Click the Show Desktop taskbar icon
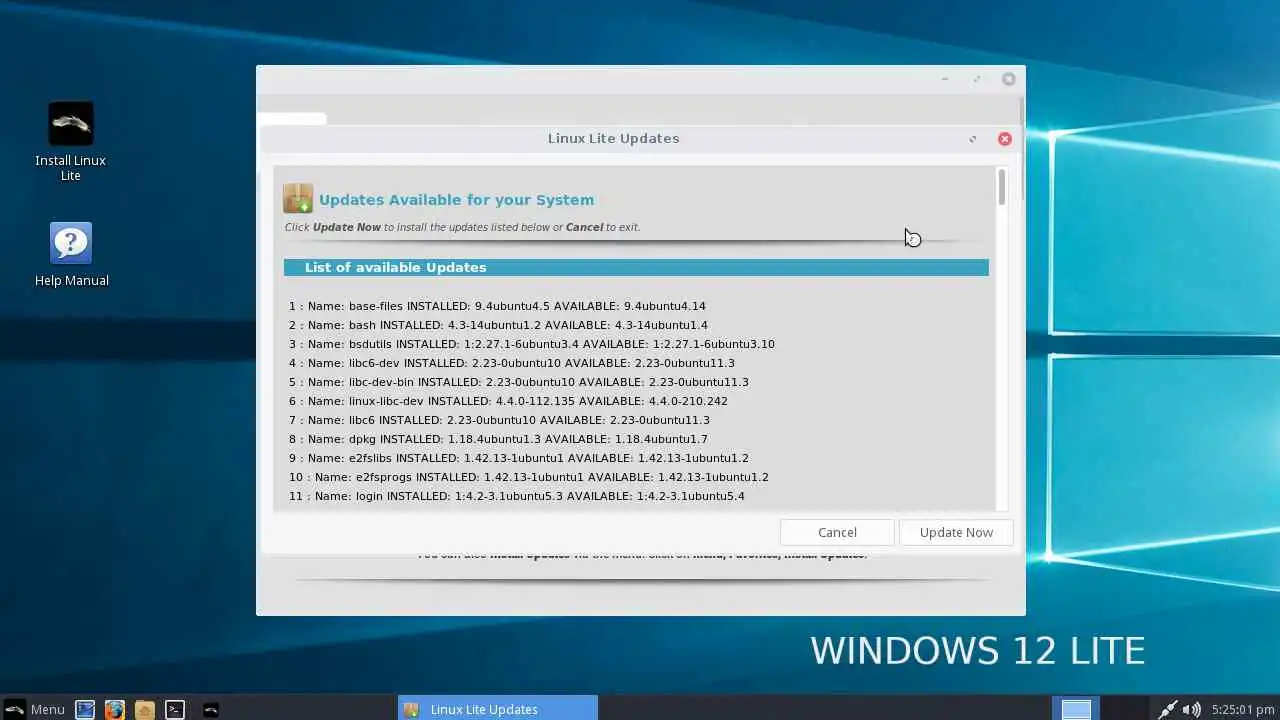Viewport: 1280px width, 720px height. [85, 709]
